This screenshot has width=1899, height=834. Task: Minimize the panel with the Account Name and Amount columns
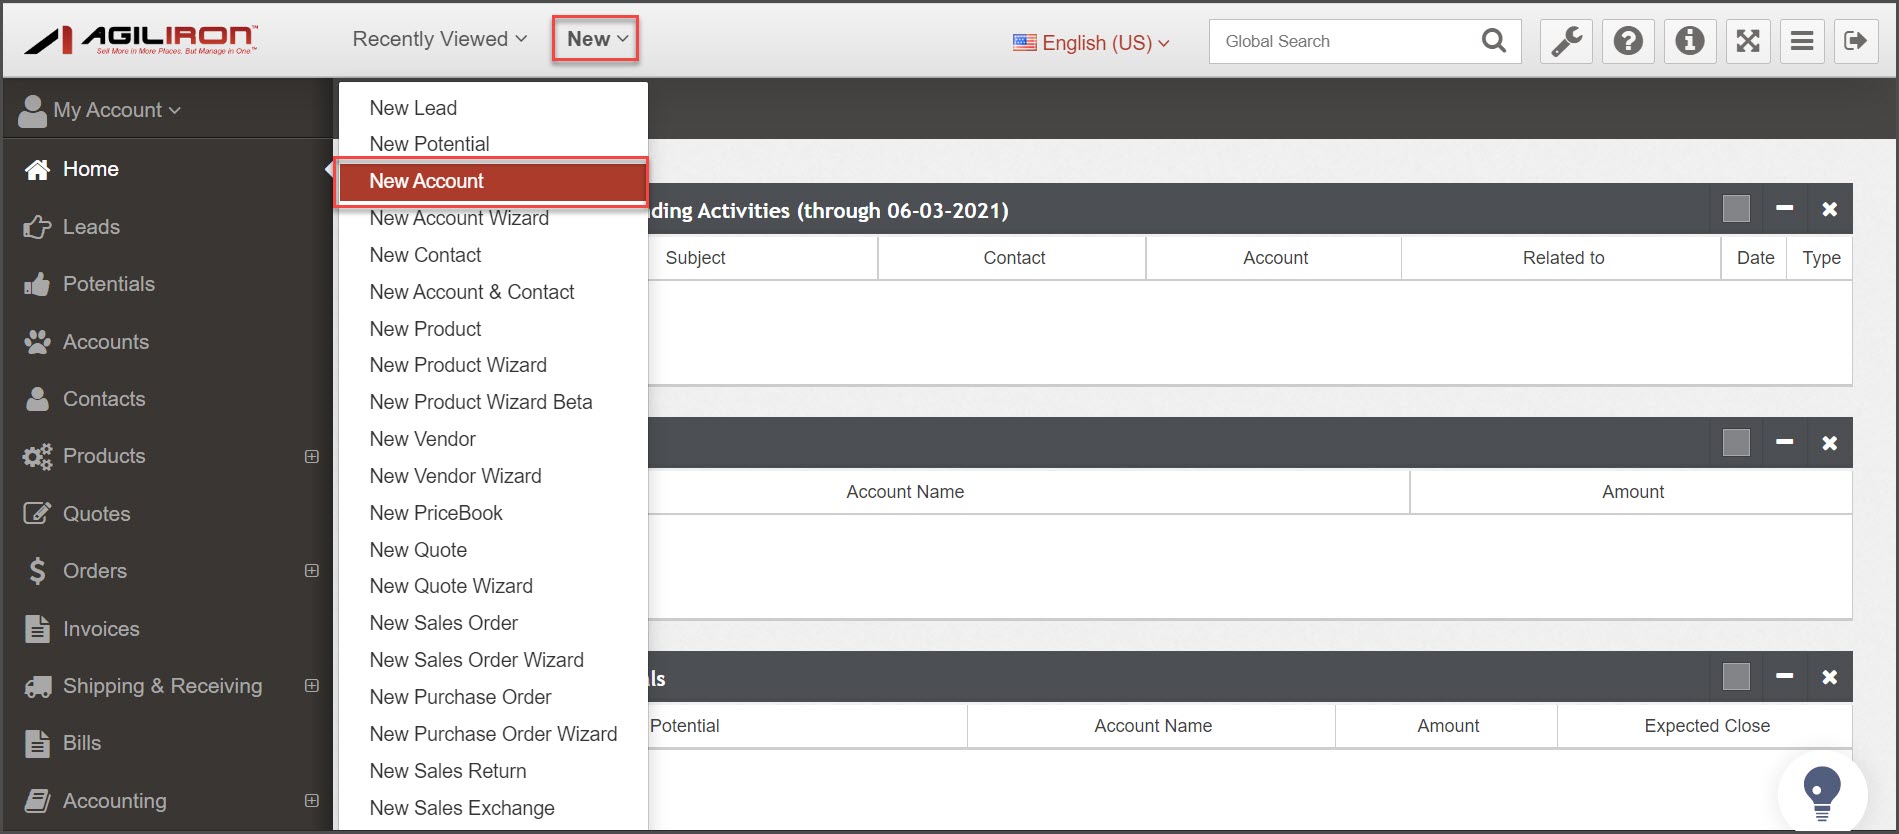1784,443
